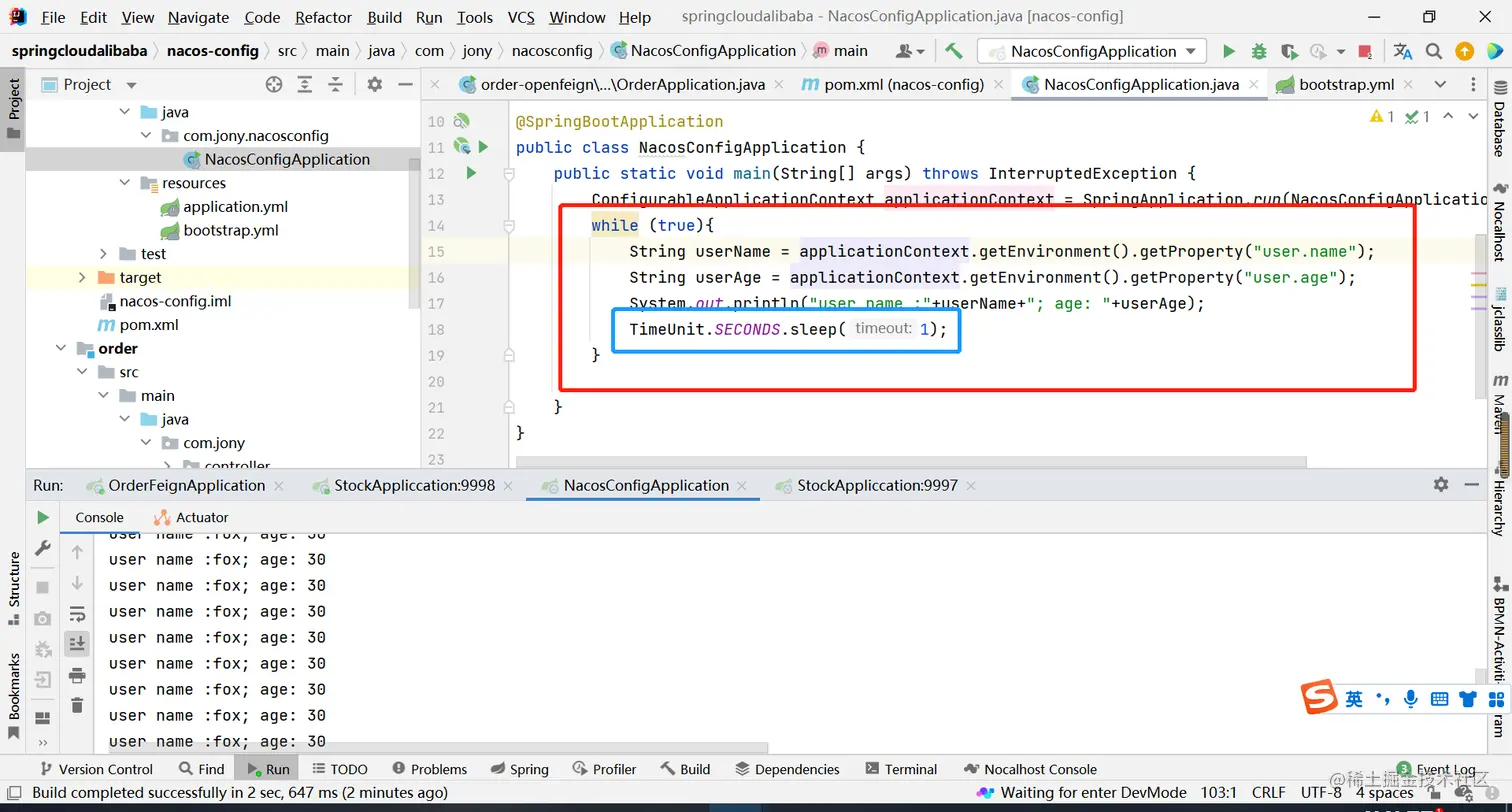Close the OrderFeignApplication run tab

coord(279,485)
